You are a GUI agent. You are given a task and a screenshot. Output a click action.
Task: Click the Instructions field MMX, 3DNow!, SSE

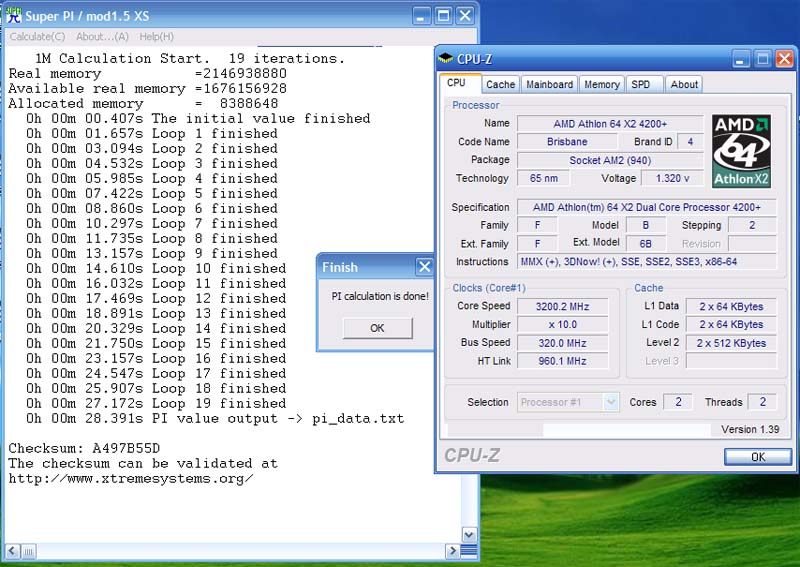point(646,261)
